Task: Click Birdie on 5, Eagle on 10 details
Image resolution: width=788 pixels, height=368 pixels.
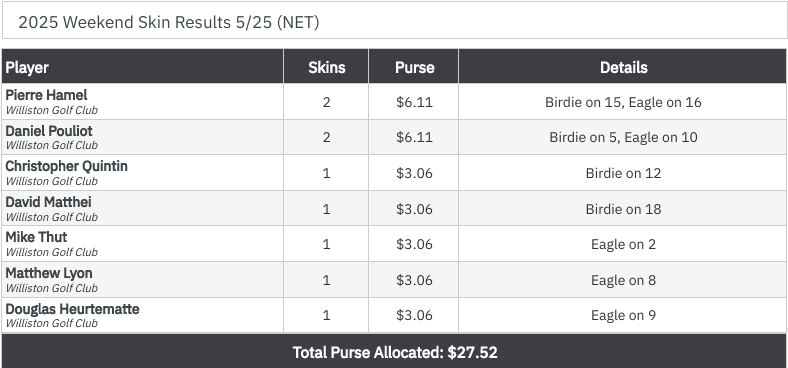Action: click(623, 137)
